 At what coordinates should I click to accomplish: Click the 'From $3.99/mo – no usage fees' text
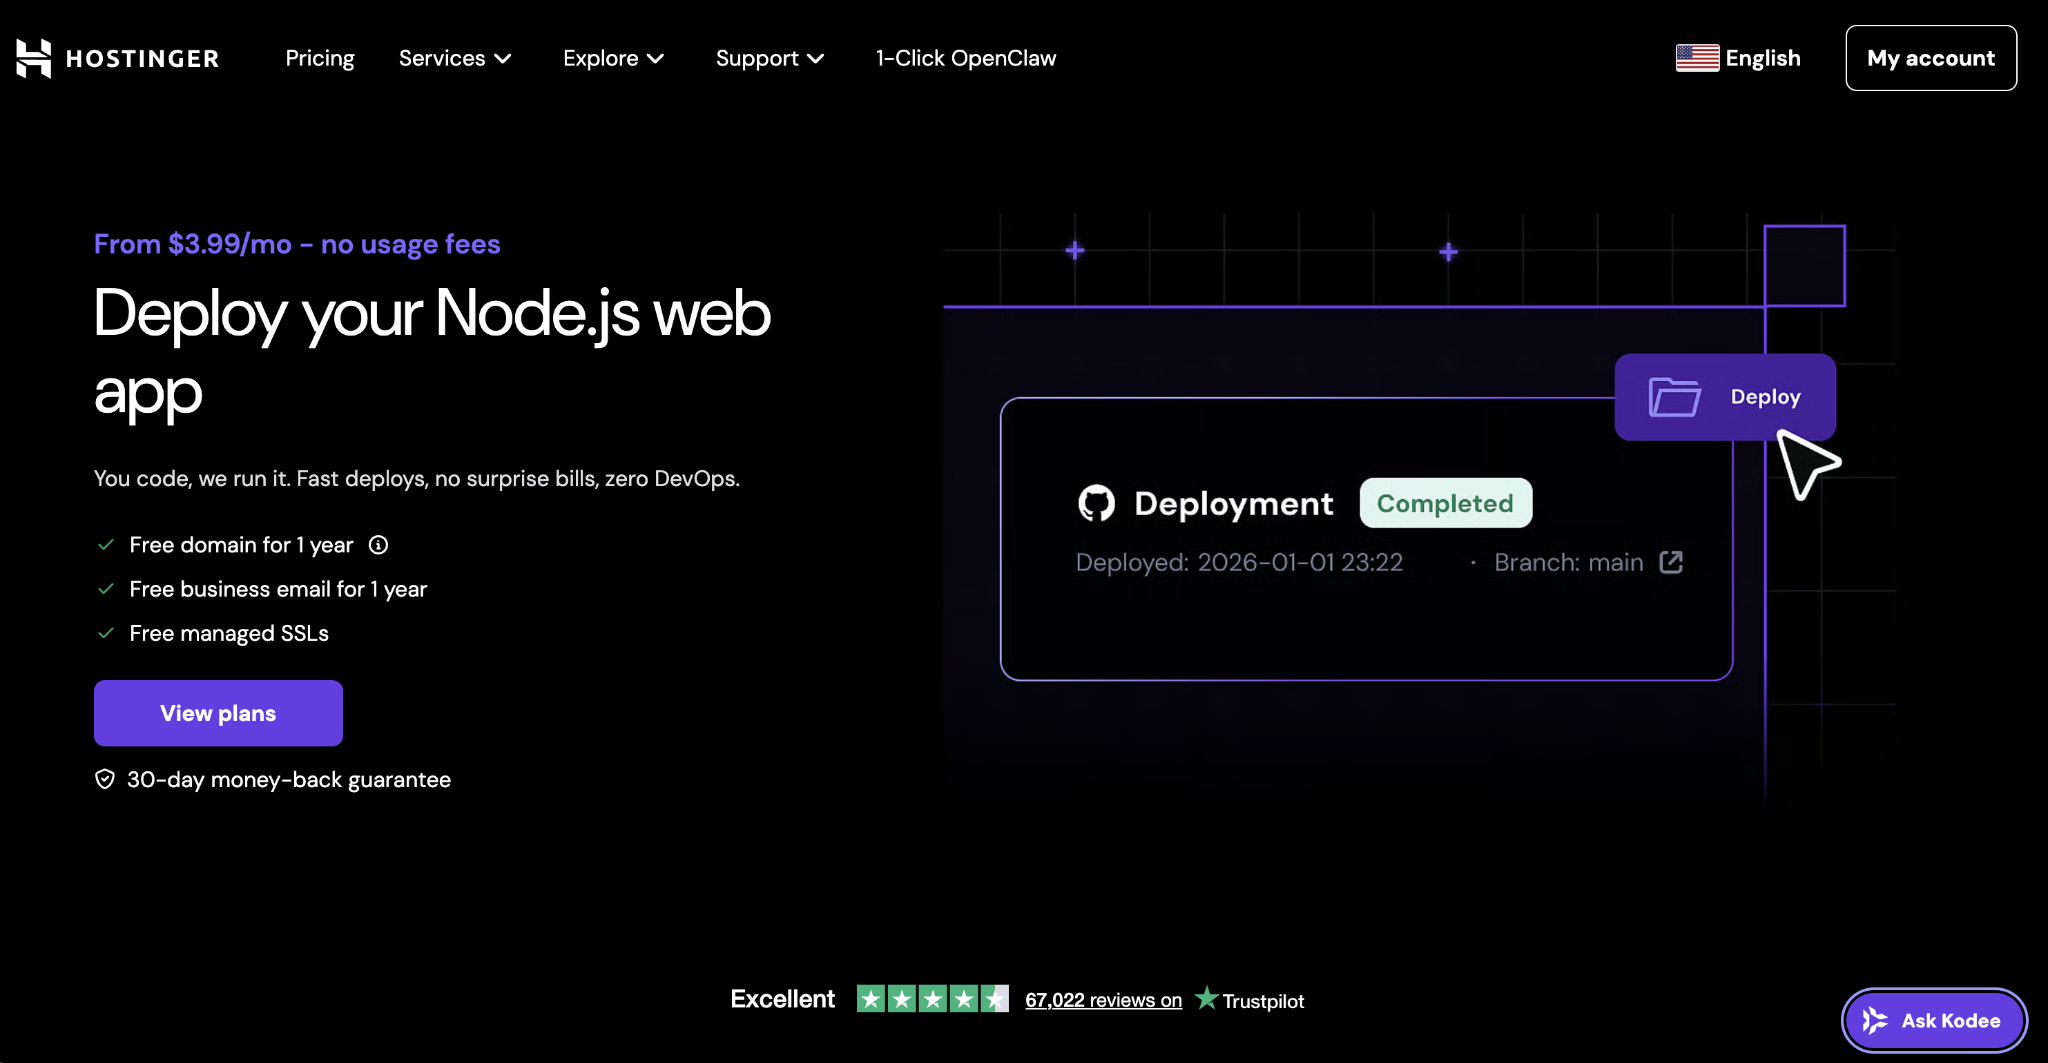point(297,244)
